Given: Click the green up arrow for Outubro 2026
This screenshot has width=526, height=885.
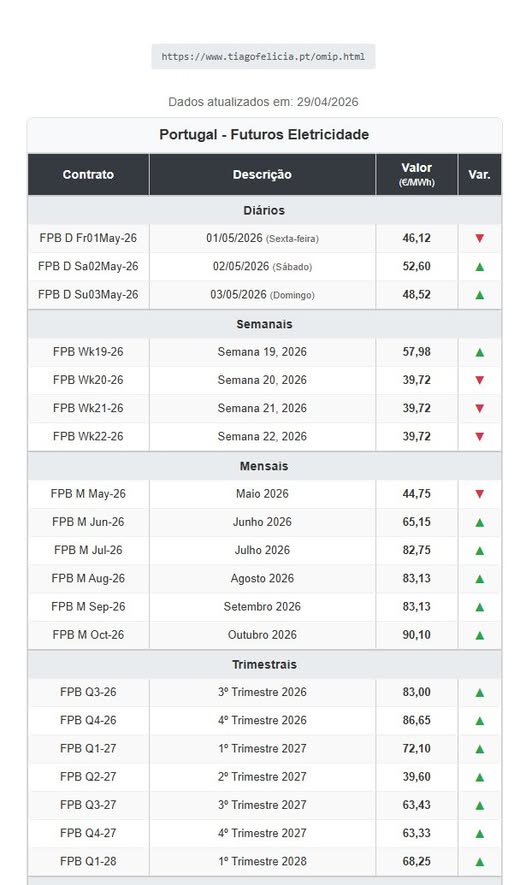Looking at the screenshot, I should coord(479,635).
